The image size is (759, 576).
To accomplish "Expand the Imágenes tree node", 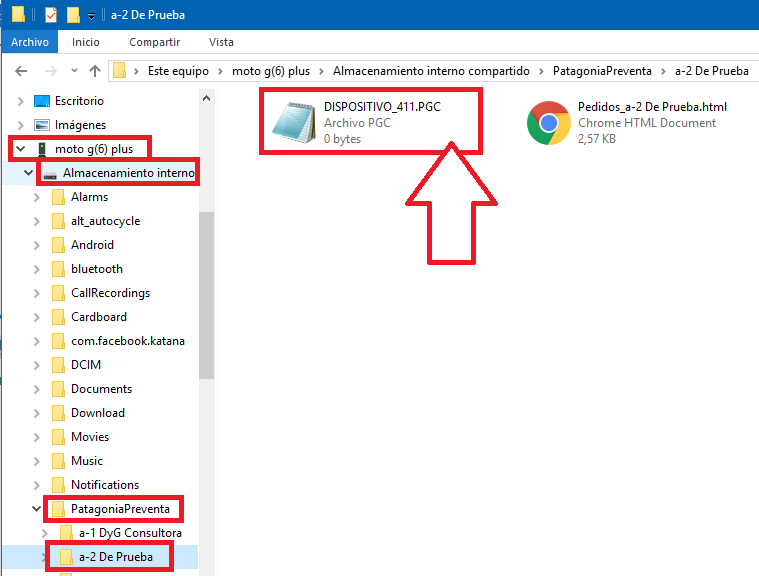I will (x=20, y=125).
